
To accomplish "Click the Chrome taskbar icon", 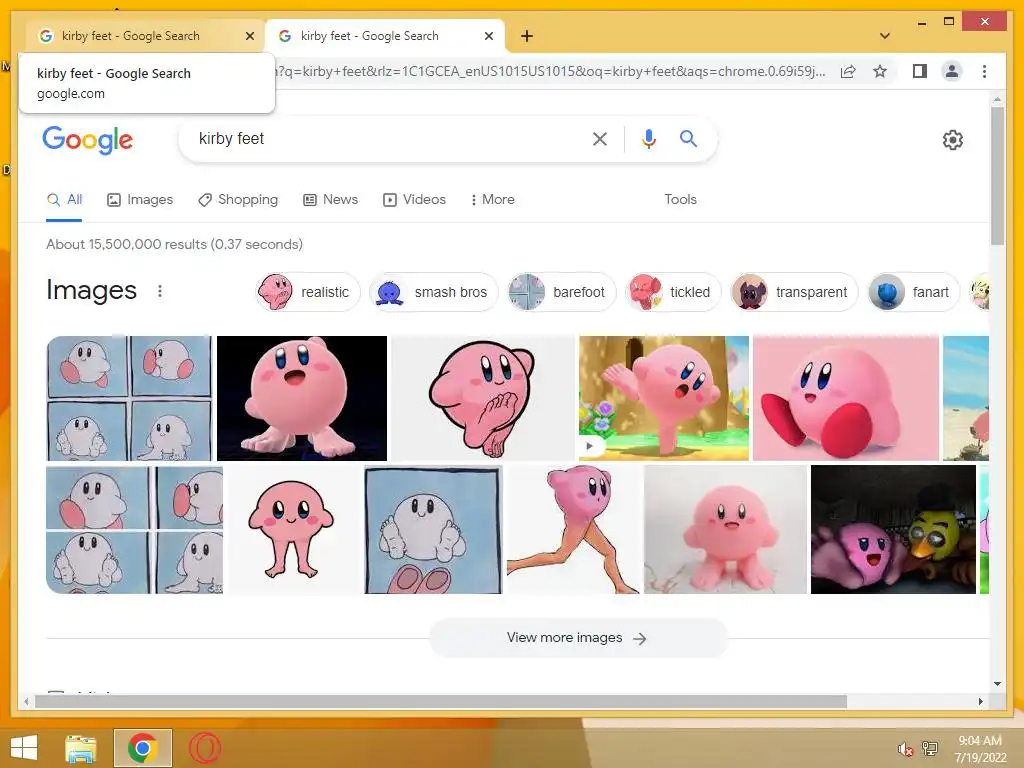I will 142,748.
